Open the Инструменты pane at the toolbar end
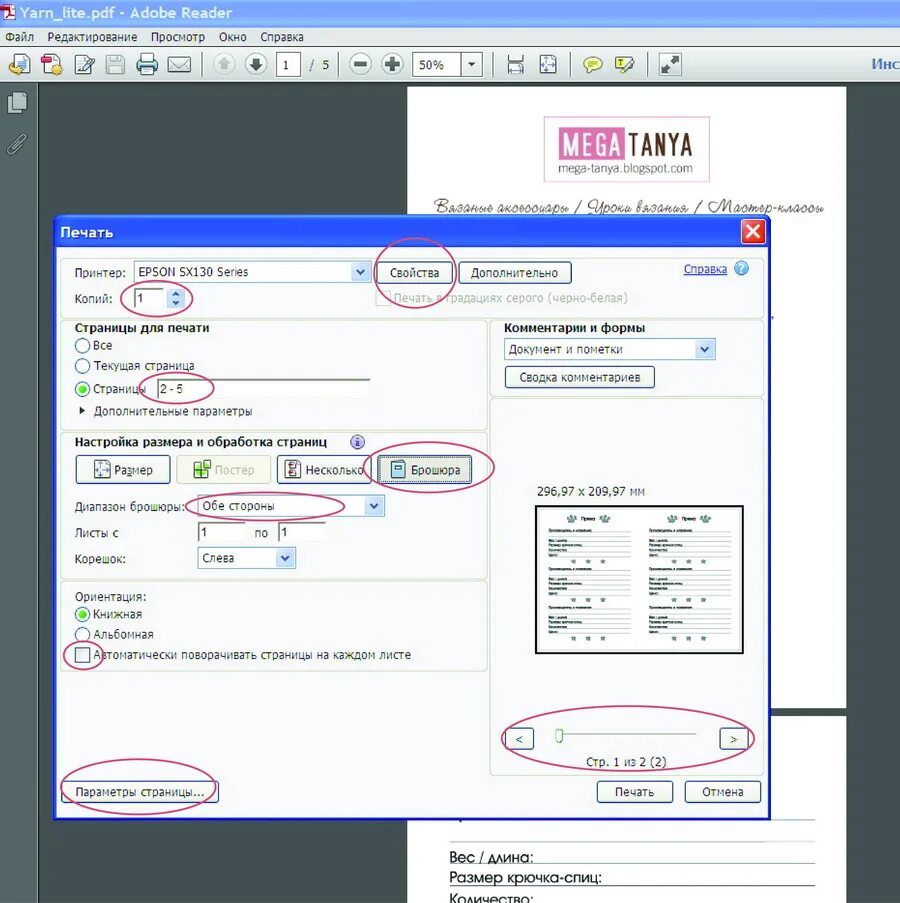 (885, 64)
